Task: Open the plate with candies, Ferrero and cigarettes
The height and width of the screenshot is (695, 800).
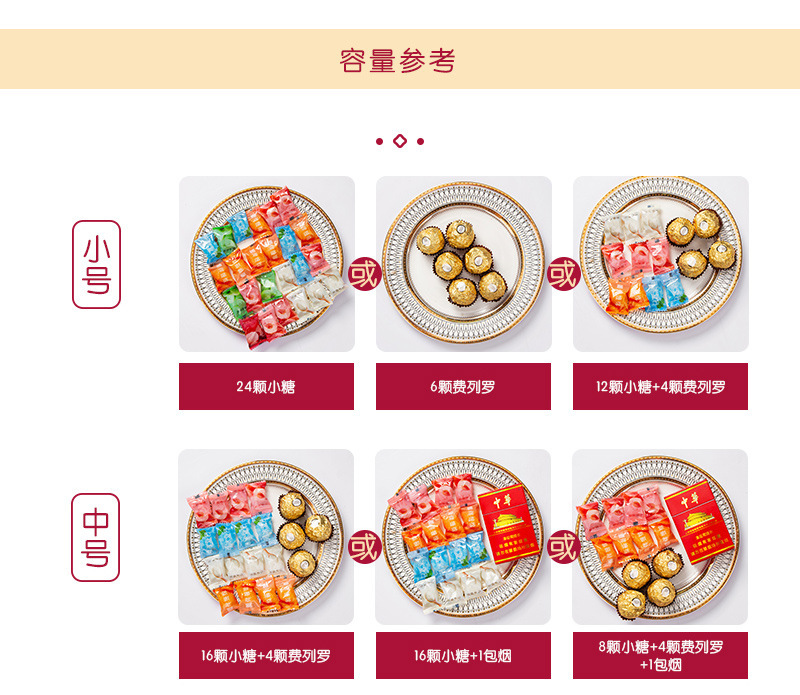Action: click(x=660, y=537)
